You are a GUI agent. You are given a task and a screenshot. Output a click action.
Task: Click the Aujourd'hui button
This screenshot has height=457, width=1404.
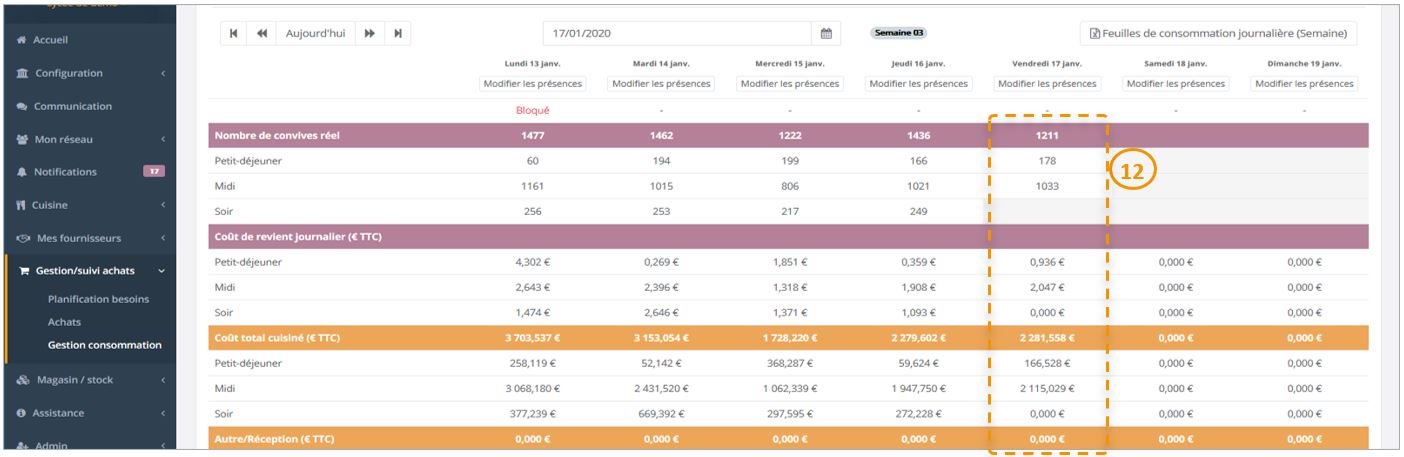pos(316,33)
